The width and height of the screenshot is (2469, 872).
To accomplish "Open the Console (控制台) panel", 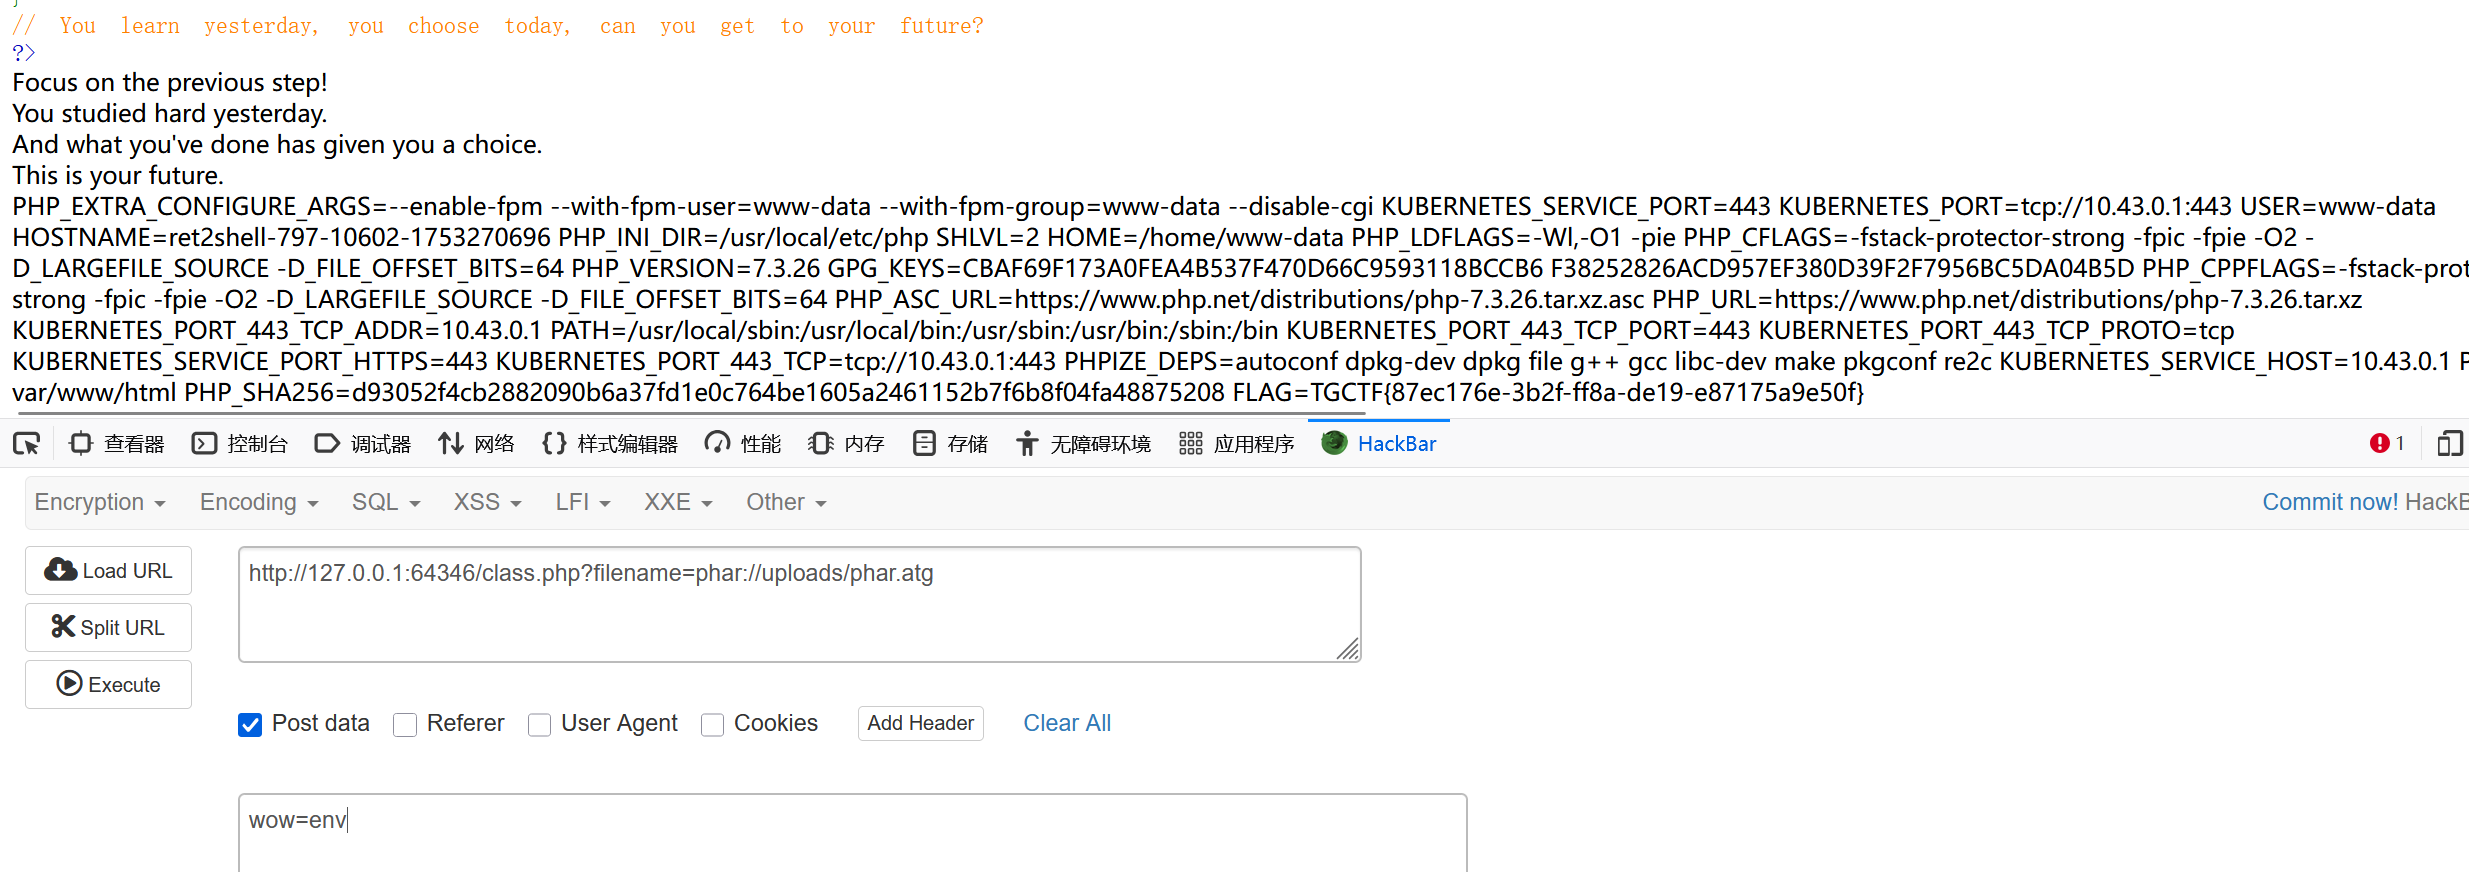I will tap(239, 443).
